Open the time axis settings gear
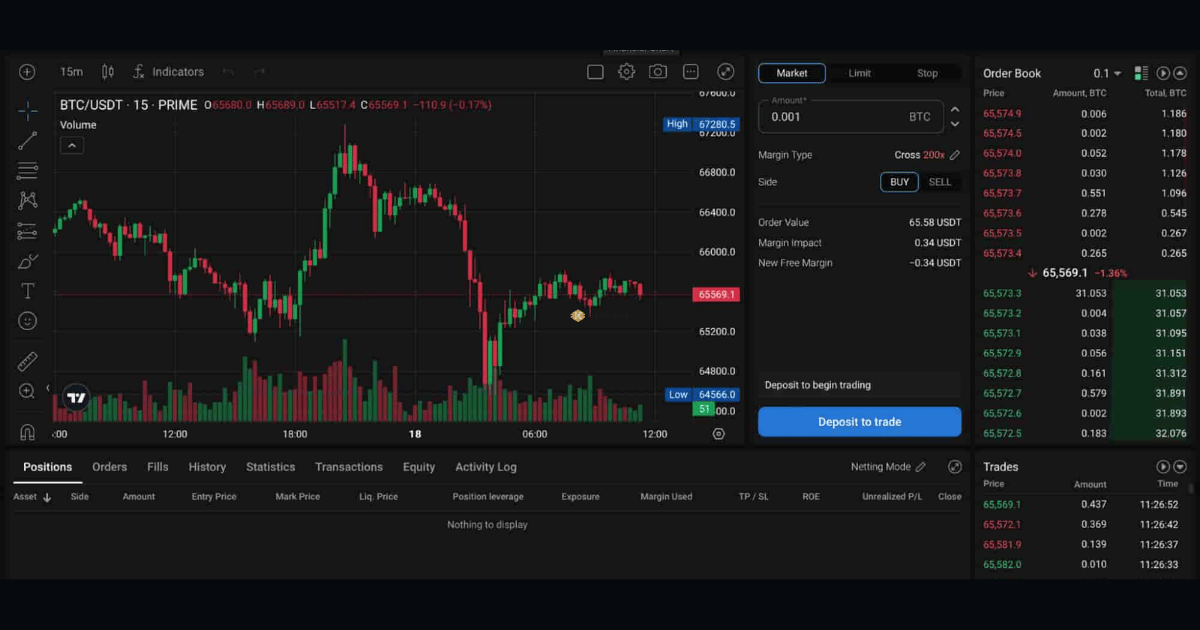Viewport: 1200px width, 630px height. pos(718,434)
